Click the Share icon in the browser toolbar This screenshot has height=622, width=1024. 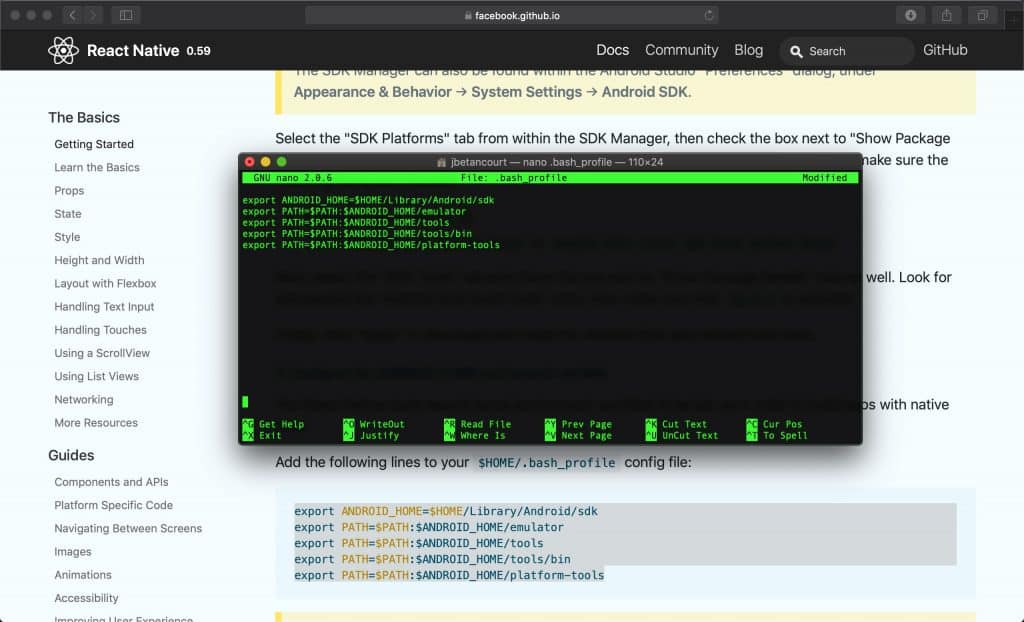coord(944,15)
